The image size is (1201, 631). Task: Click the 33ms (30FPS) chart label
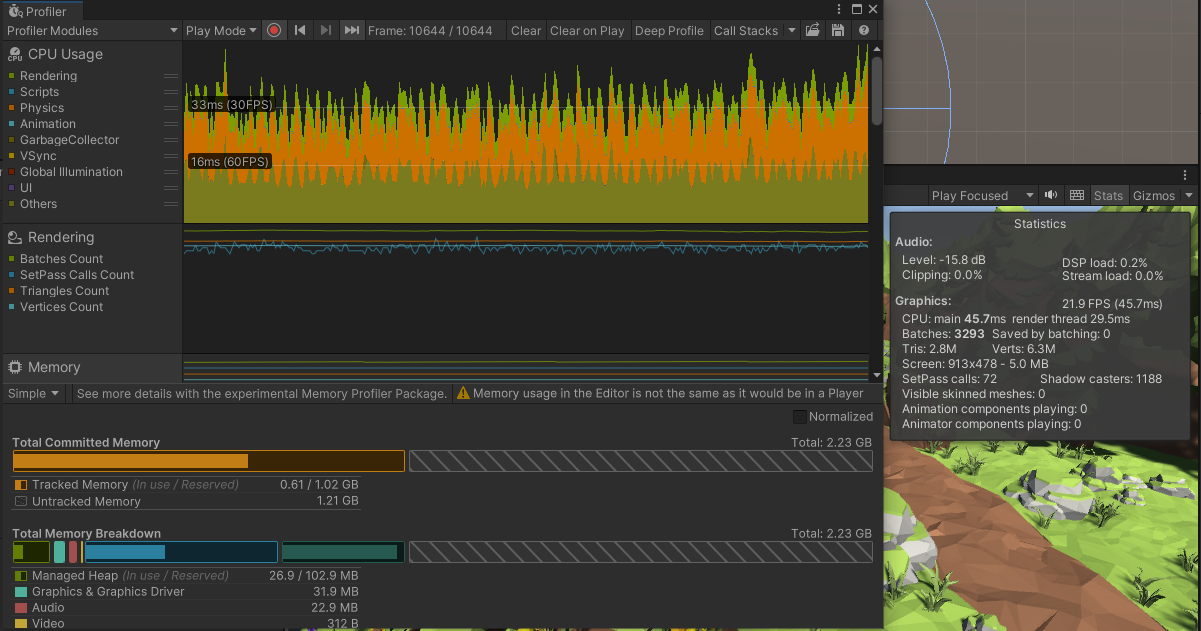pyautogui.click(x=231, y=105)
